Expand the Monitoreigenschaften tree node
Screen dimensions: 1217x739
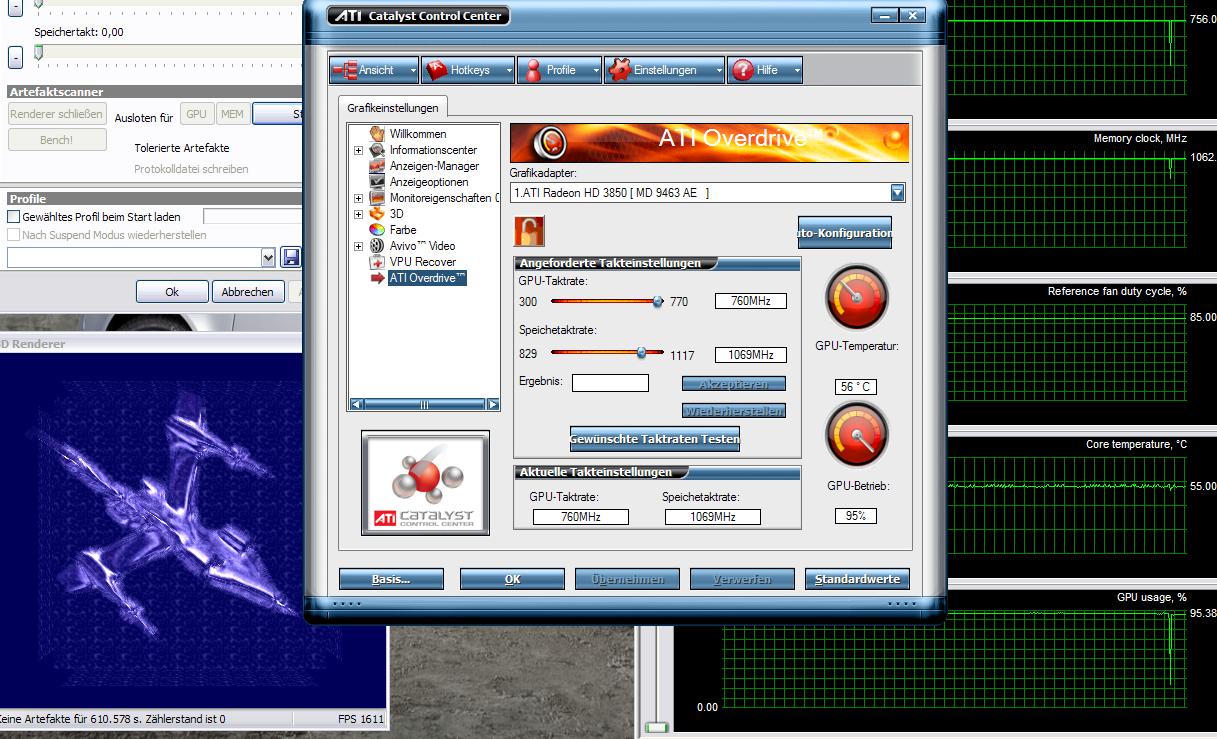click(359, 198)
